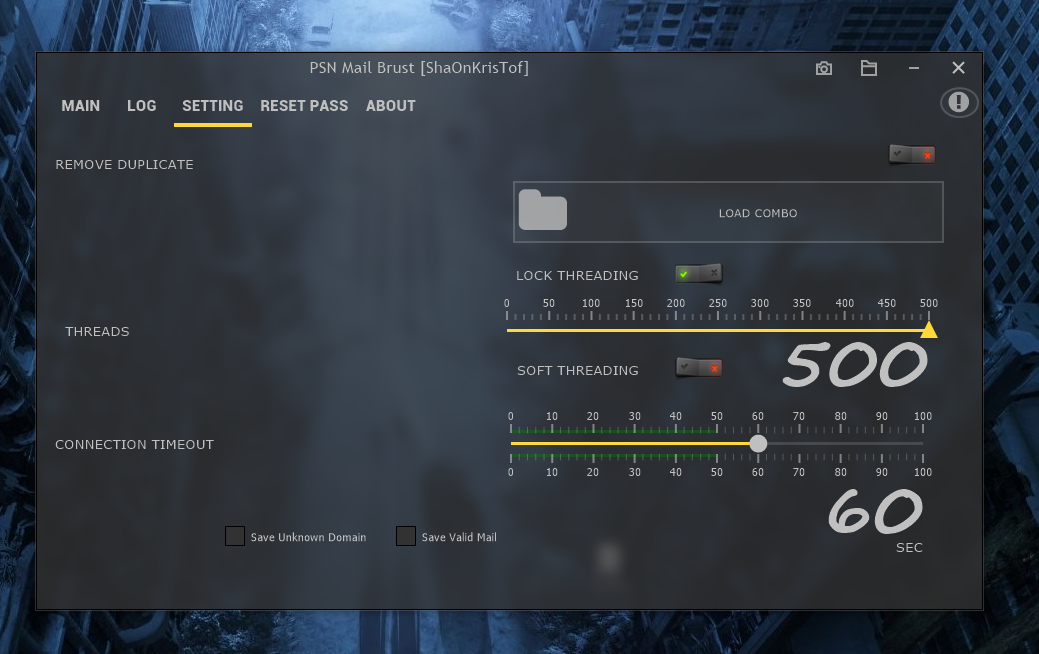Screen dimensions: 1039x654
Task: Toggle the Remove Duplicate switch
Action: coord(912,154)
